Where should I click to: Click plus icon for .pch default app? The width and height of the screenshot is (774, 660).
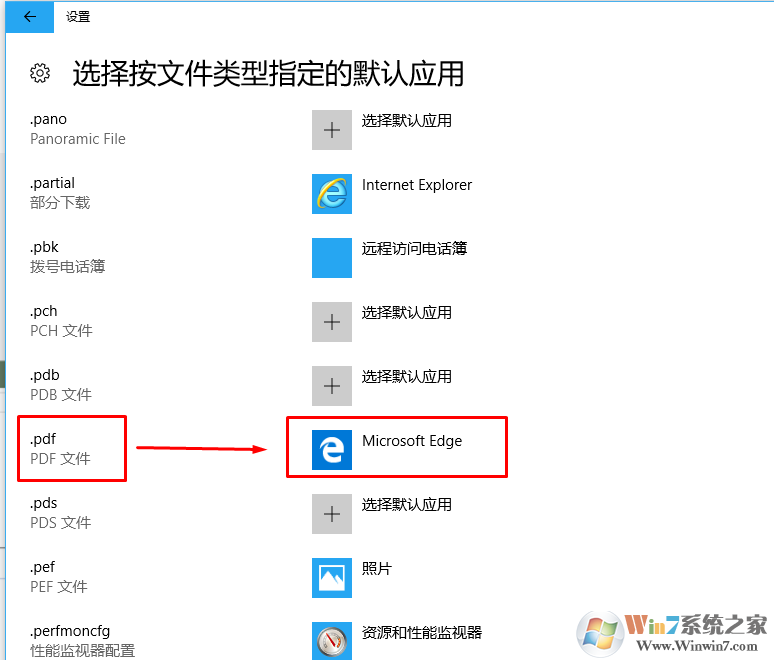332,322
